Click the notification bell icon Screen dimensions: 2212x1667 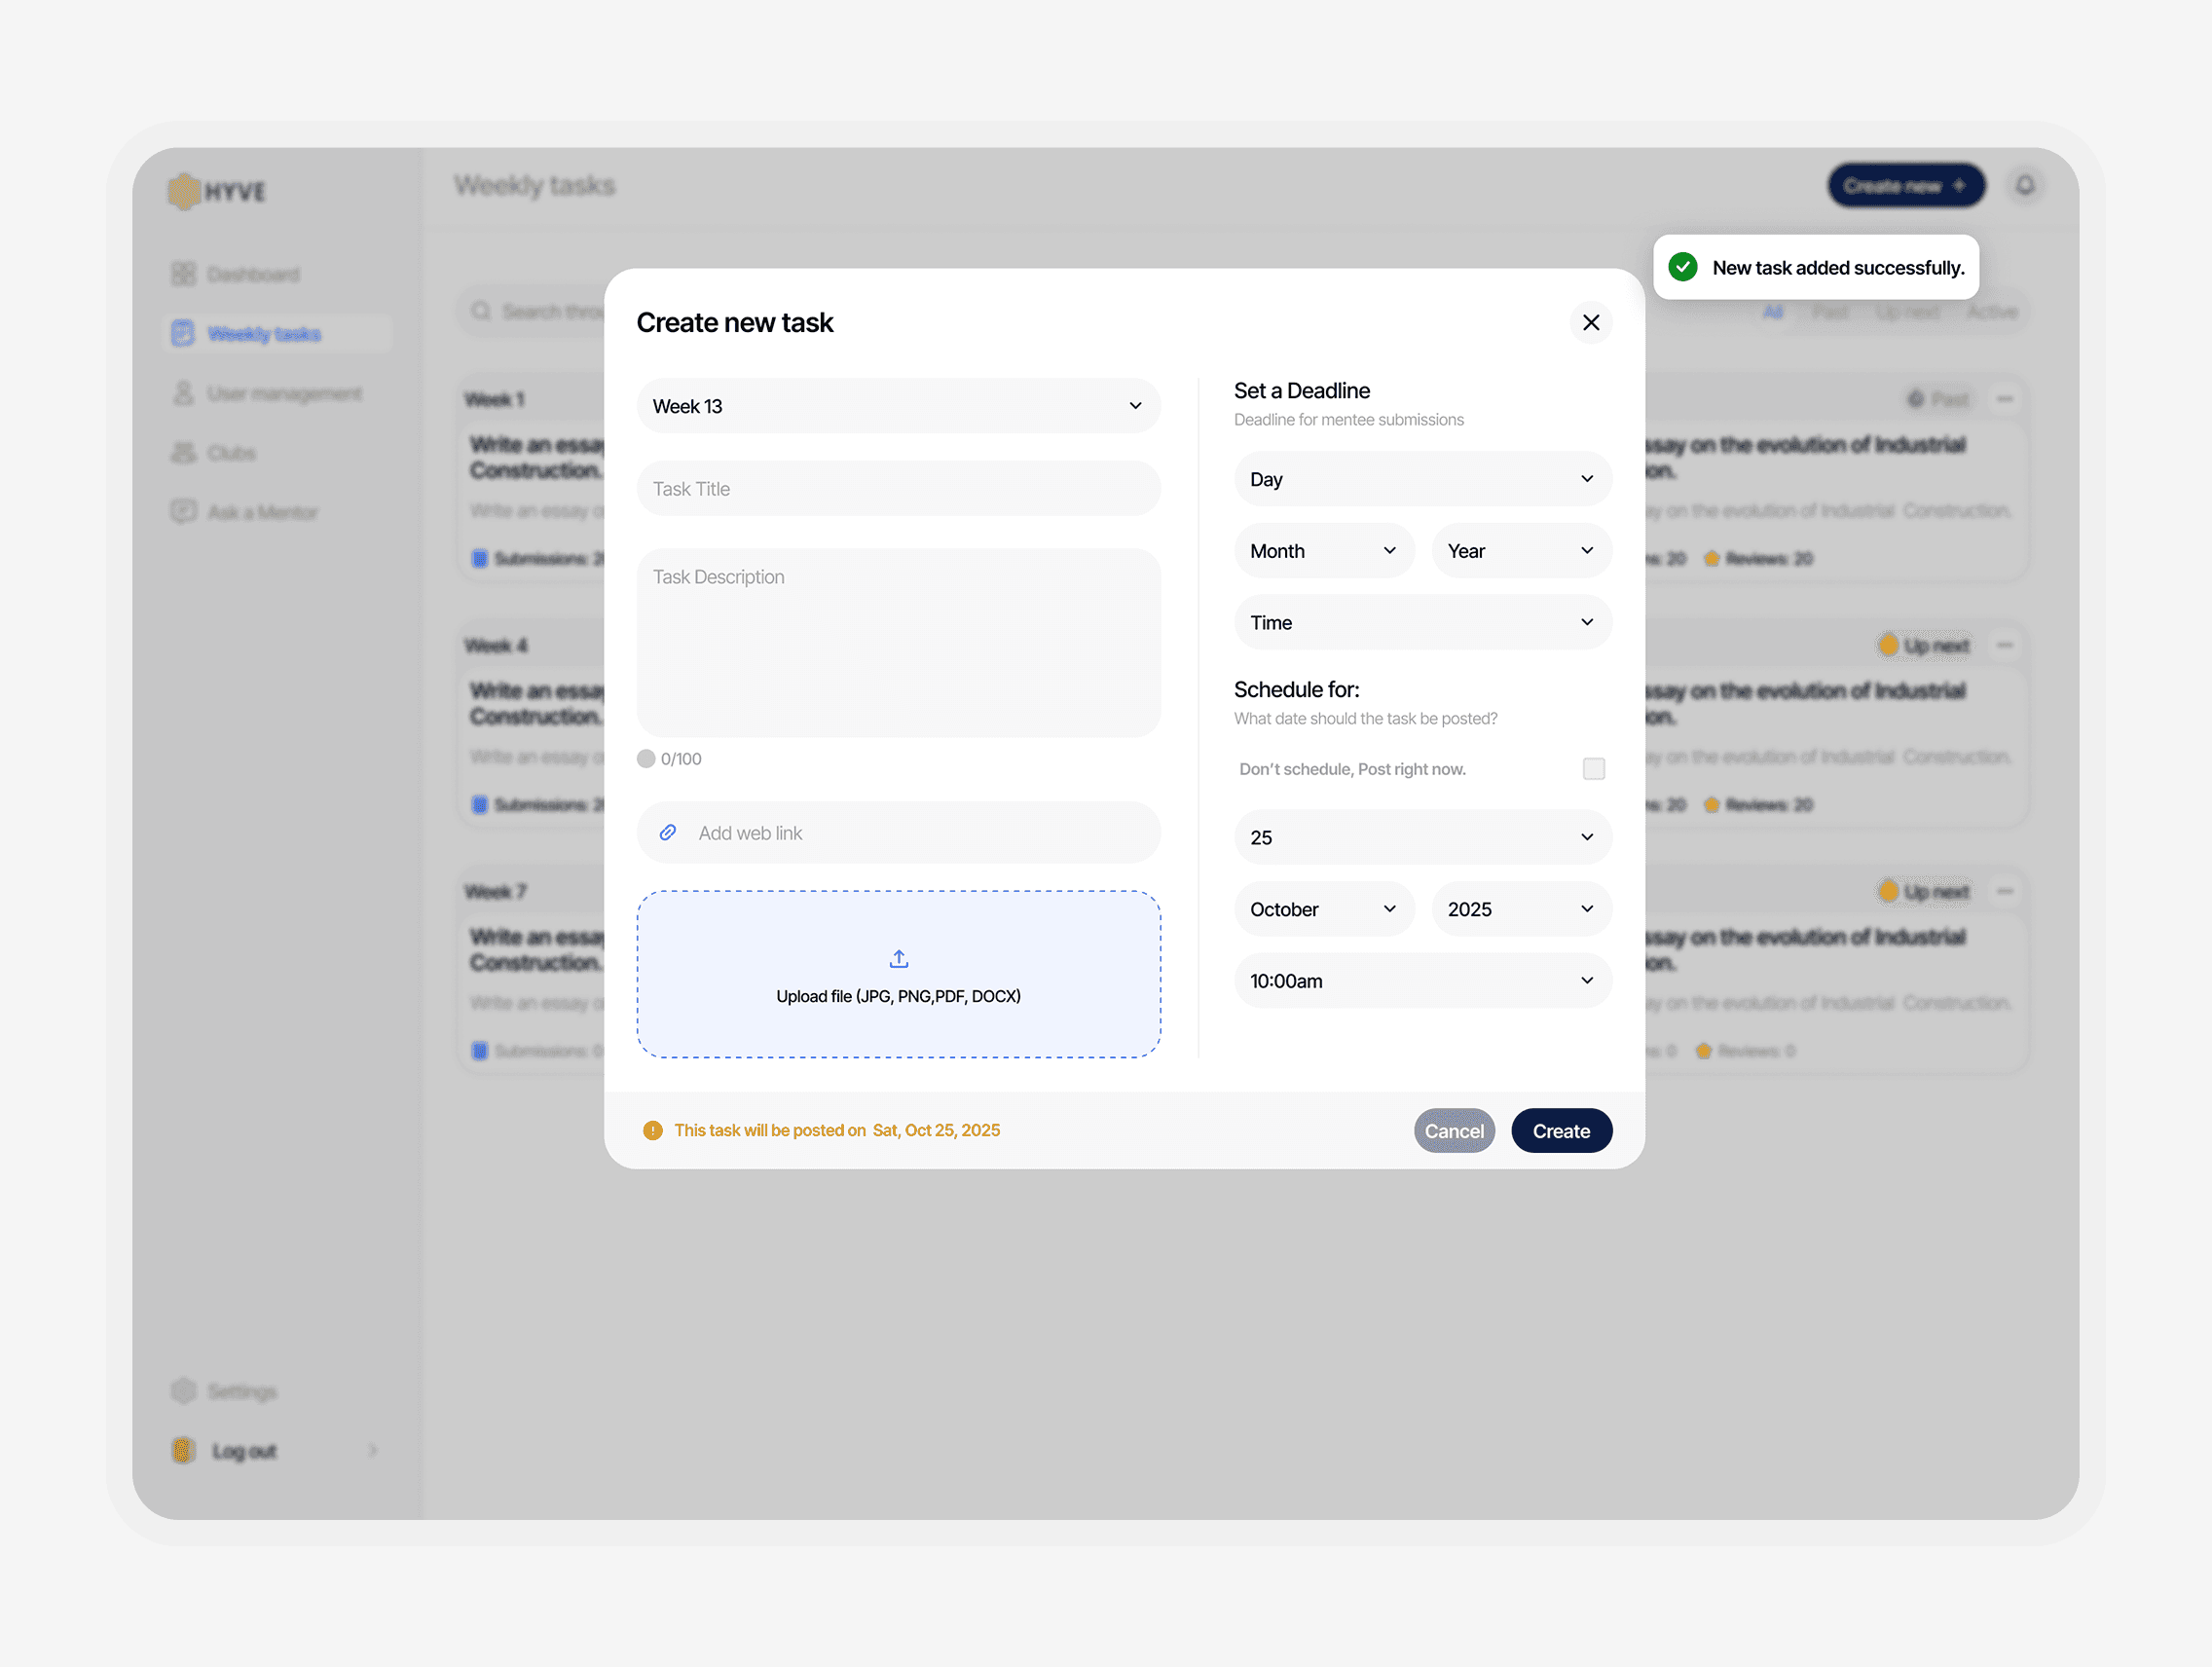pyautogui.click(x=2027, y=185)
